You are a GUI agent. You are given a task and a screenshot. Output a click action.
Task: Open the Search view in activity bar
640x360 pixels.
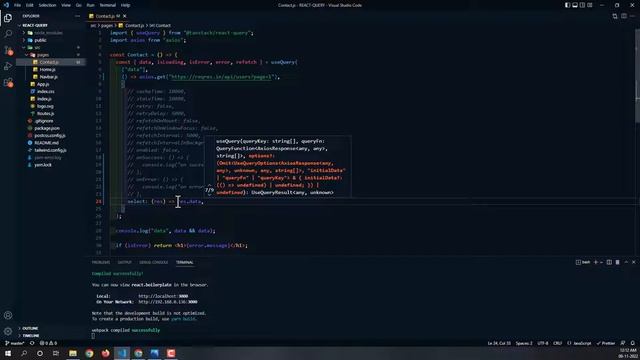coord(8,34)
